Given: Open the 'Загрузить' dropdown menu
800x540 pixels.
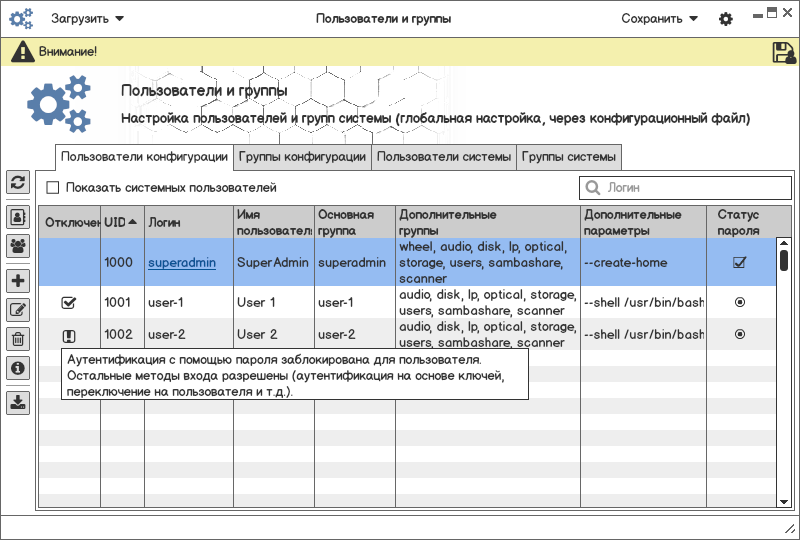Looking at the screenshot, I should 88,19.
